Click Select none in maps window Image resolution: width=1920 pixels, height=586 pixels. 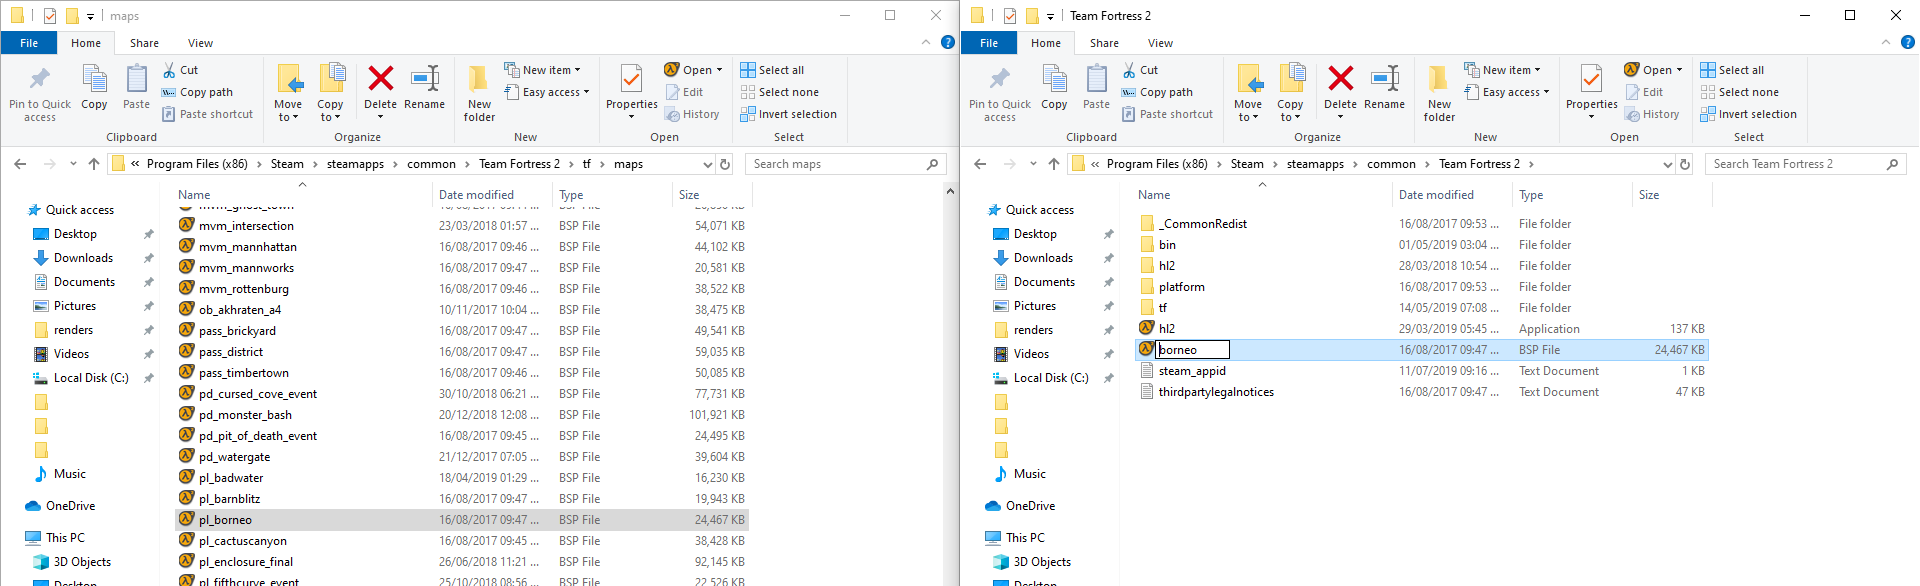[779, 92]
